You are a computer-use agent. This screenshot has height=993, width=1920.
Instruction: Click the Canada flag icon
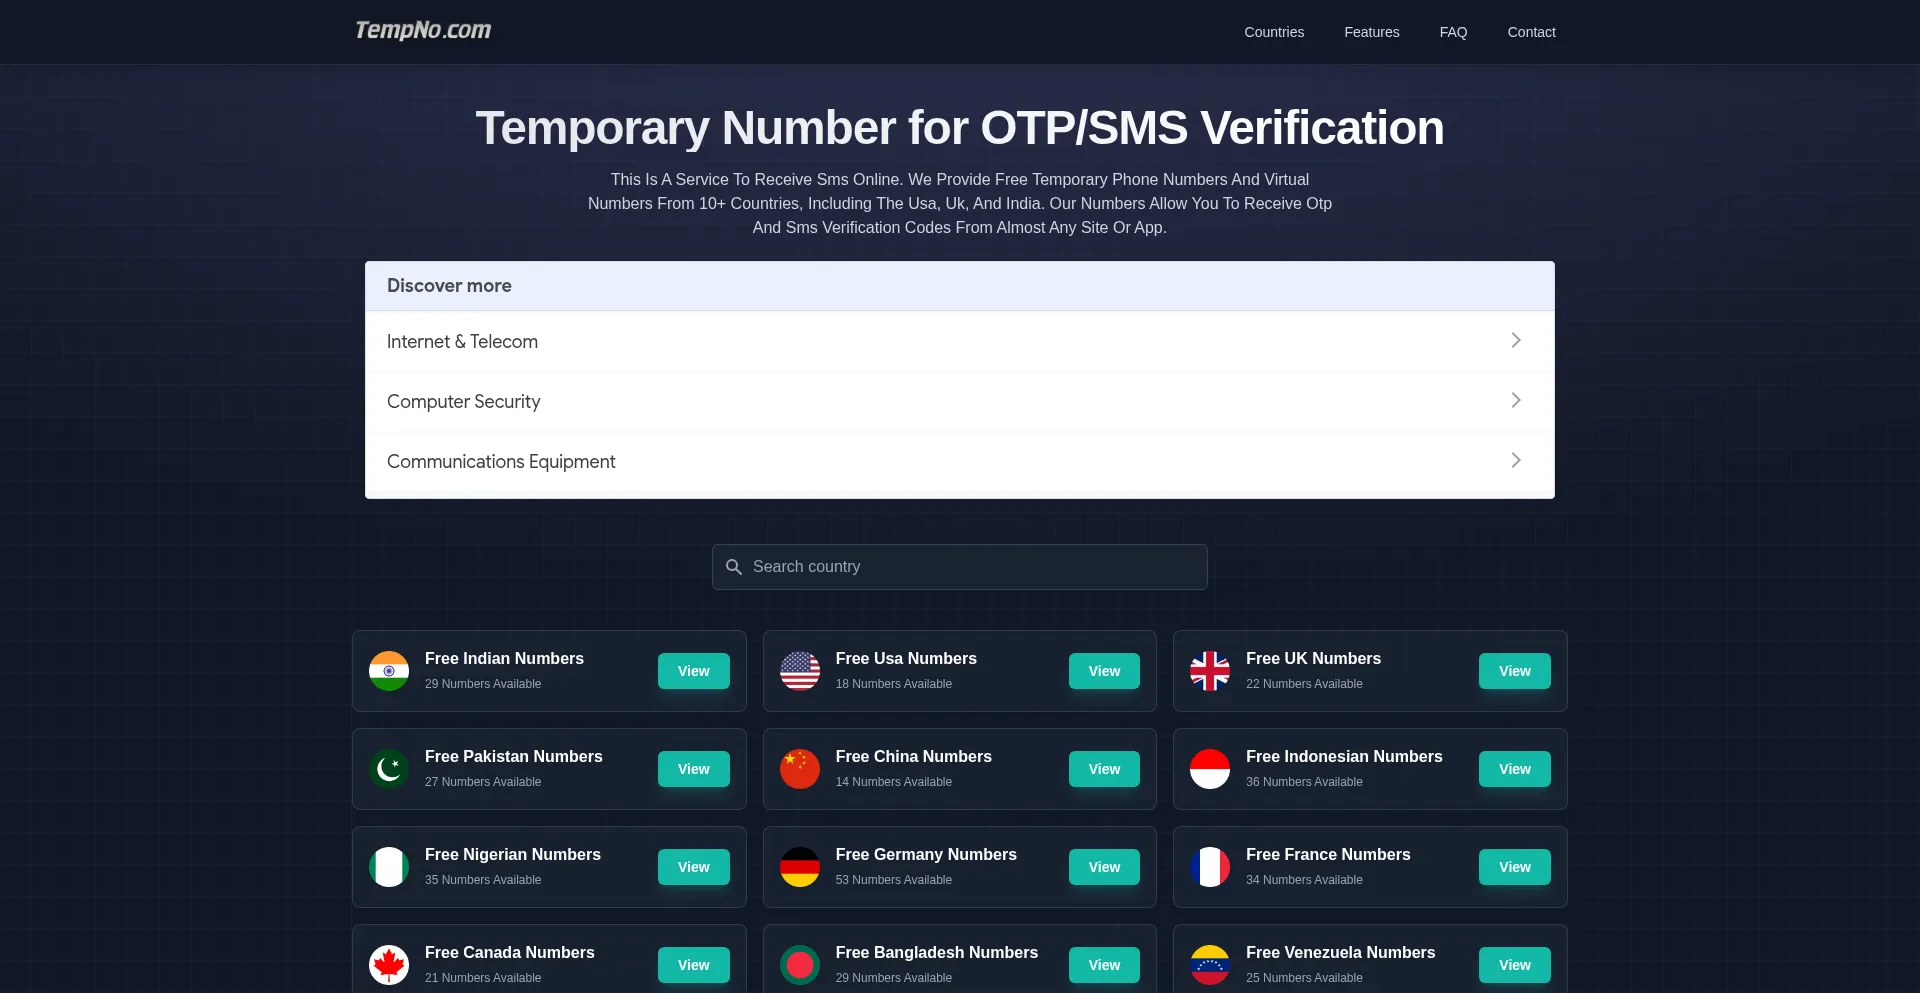pos(389,965)
